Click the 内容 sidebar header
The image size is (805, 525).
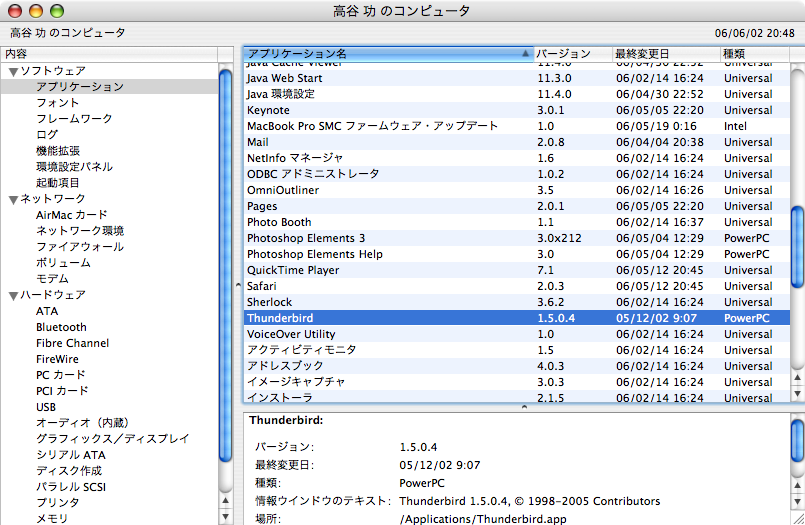coord(109,54)
